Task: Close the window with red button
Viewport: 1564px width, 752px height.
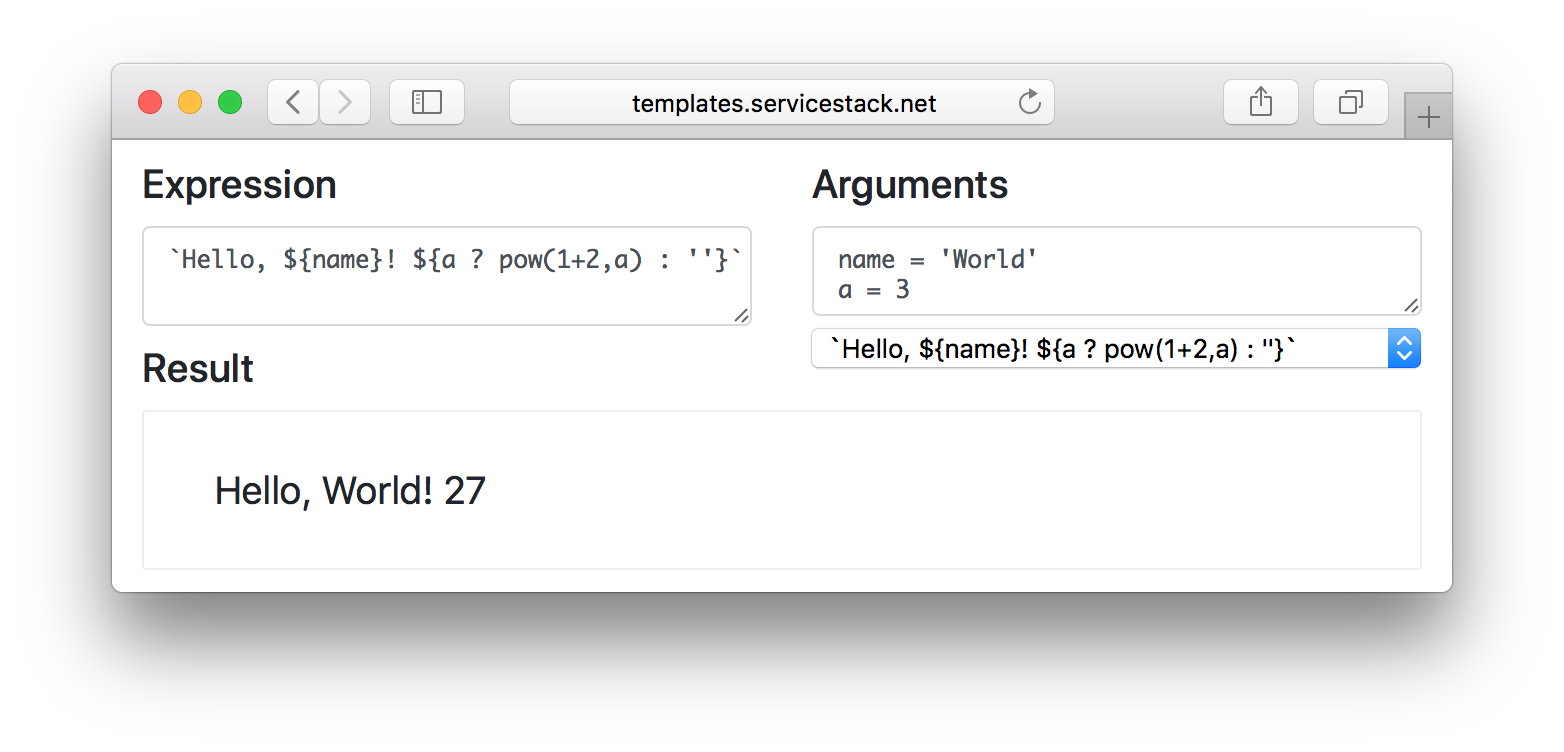Action: [150, 102]
